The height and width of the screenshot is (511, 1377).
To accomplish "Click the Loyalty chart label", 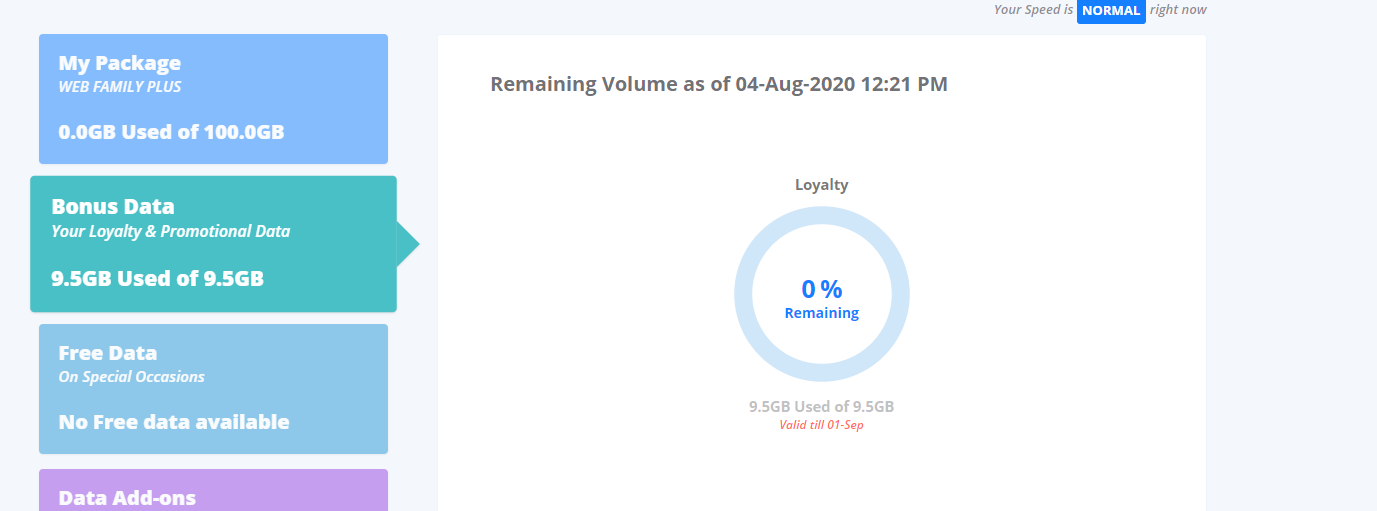I will [822, 184].
